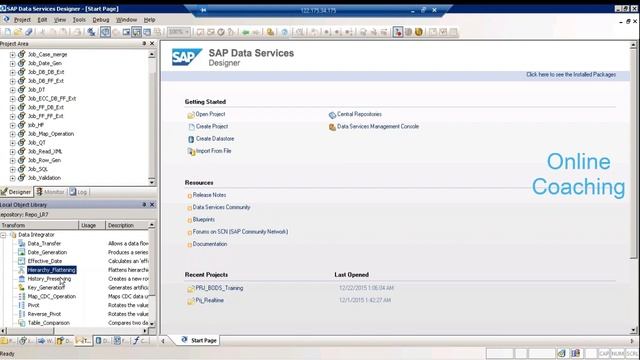Click the Job_HF job icon
The width and height of the screenshot is (640, 360).
click(22, 125)
